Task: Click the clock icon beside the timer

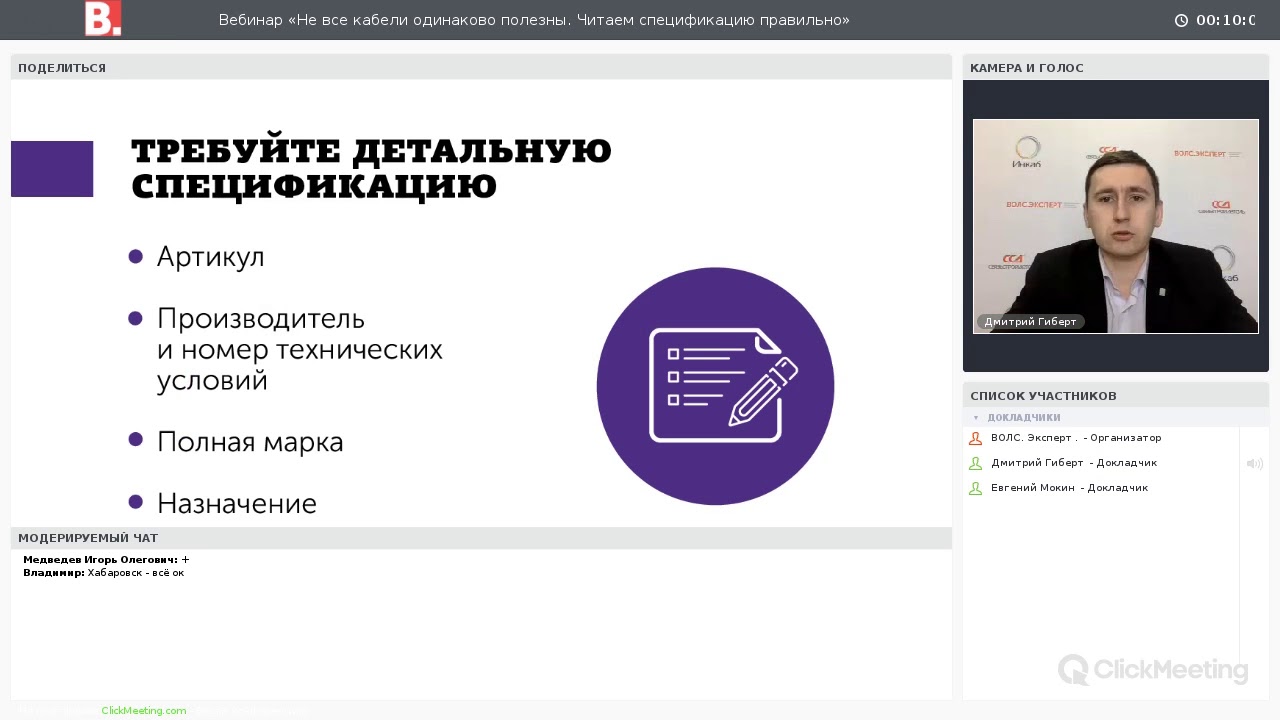Action: pos(1181,20)
